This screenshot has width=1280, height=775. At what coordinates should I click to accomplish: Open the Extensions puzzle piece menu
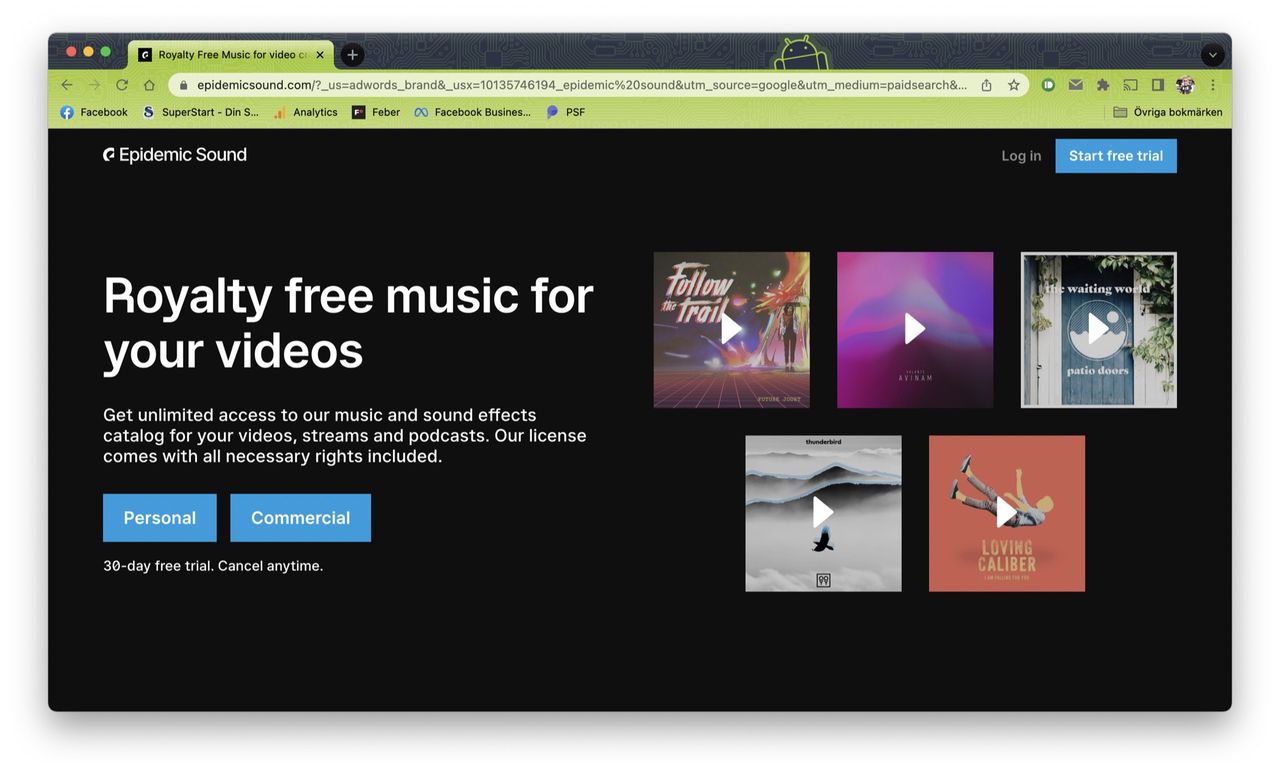pos(1103,85)
